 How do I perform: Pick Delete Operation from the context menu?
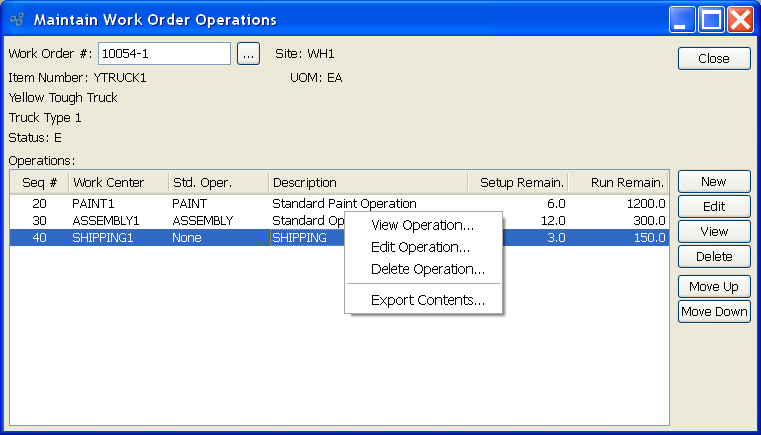coord(427,269)
